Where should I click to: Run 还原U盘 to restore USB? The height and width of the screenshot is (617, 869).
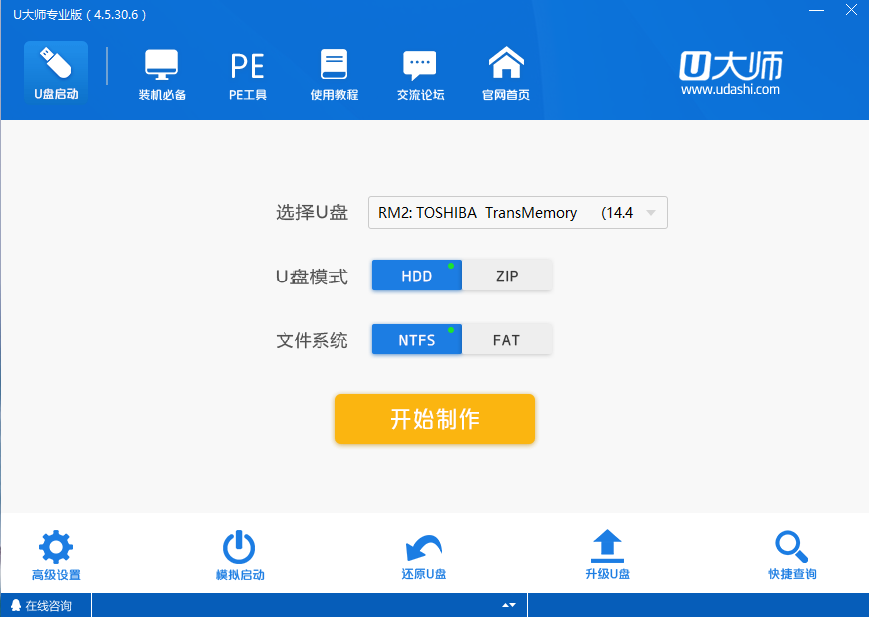tap(423, 553)
